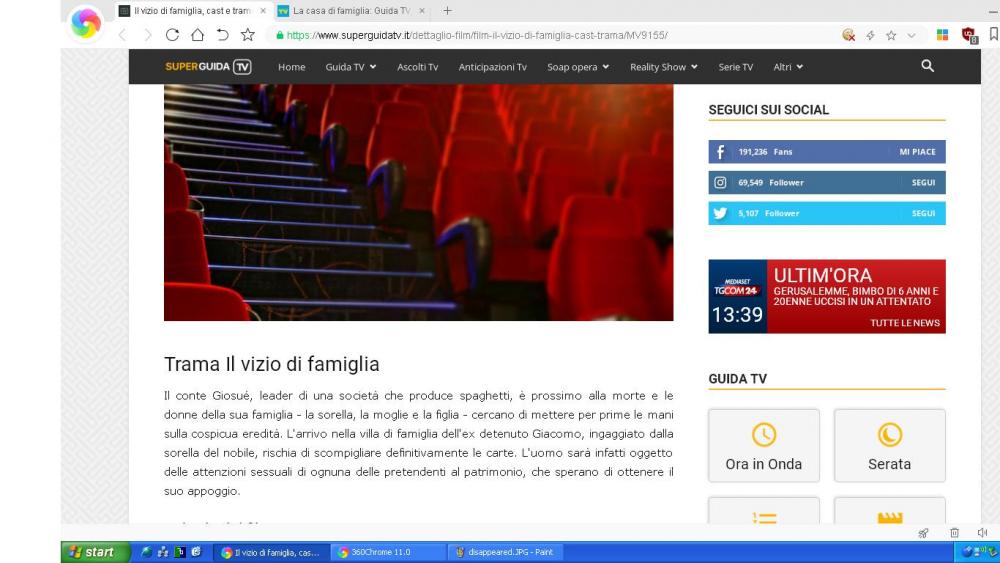Go to browser home page icon
Viewport: 1000px width, 563px height.
tap(198, 35)
